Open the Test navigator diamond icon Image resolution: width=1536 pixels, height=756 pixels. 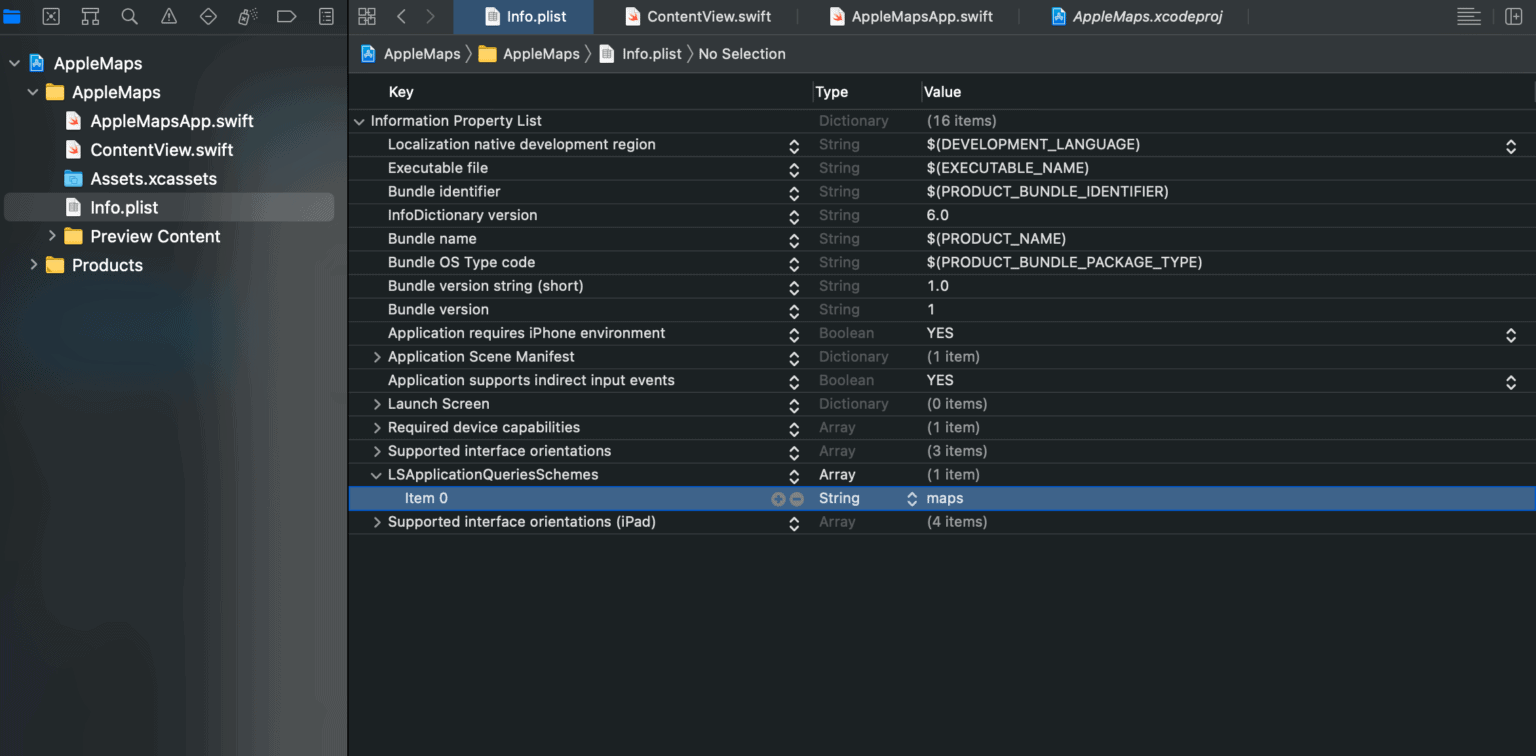click(x=208, y=16)
